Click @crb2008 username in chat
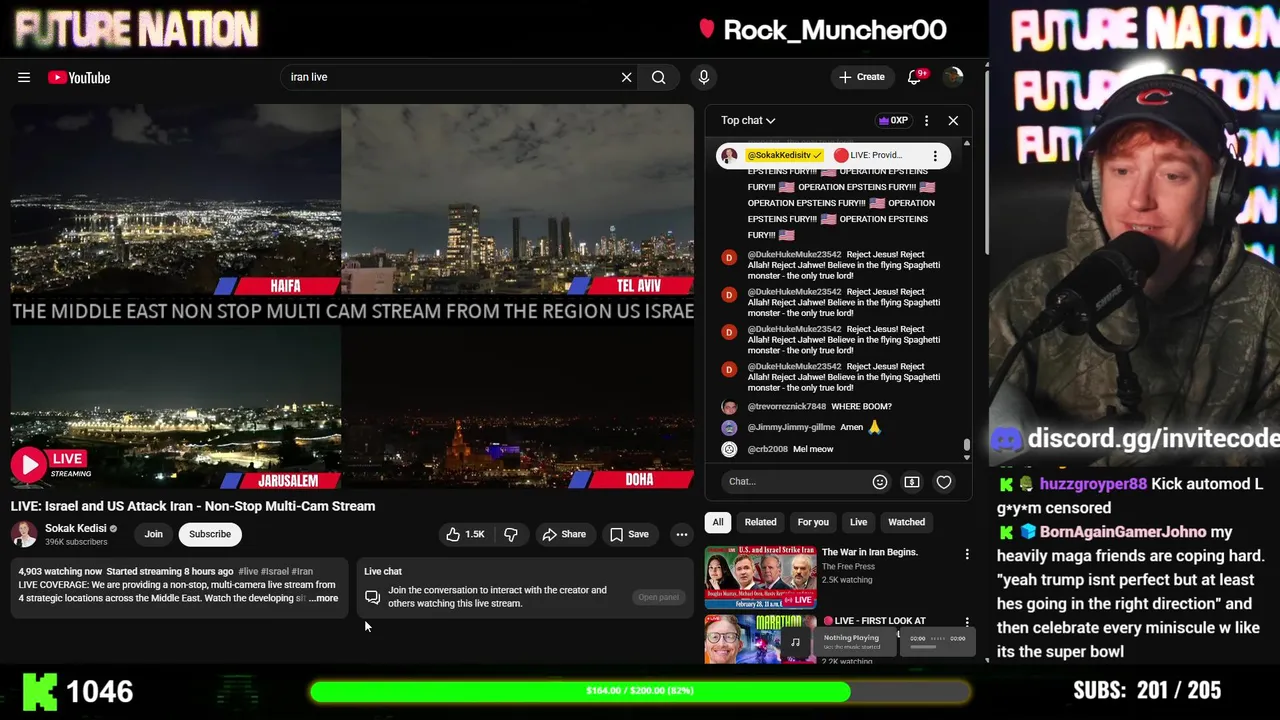The width and height of the screenshot is (1280, 720). pyautogui.click(x=767, y=449)
